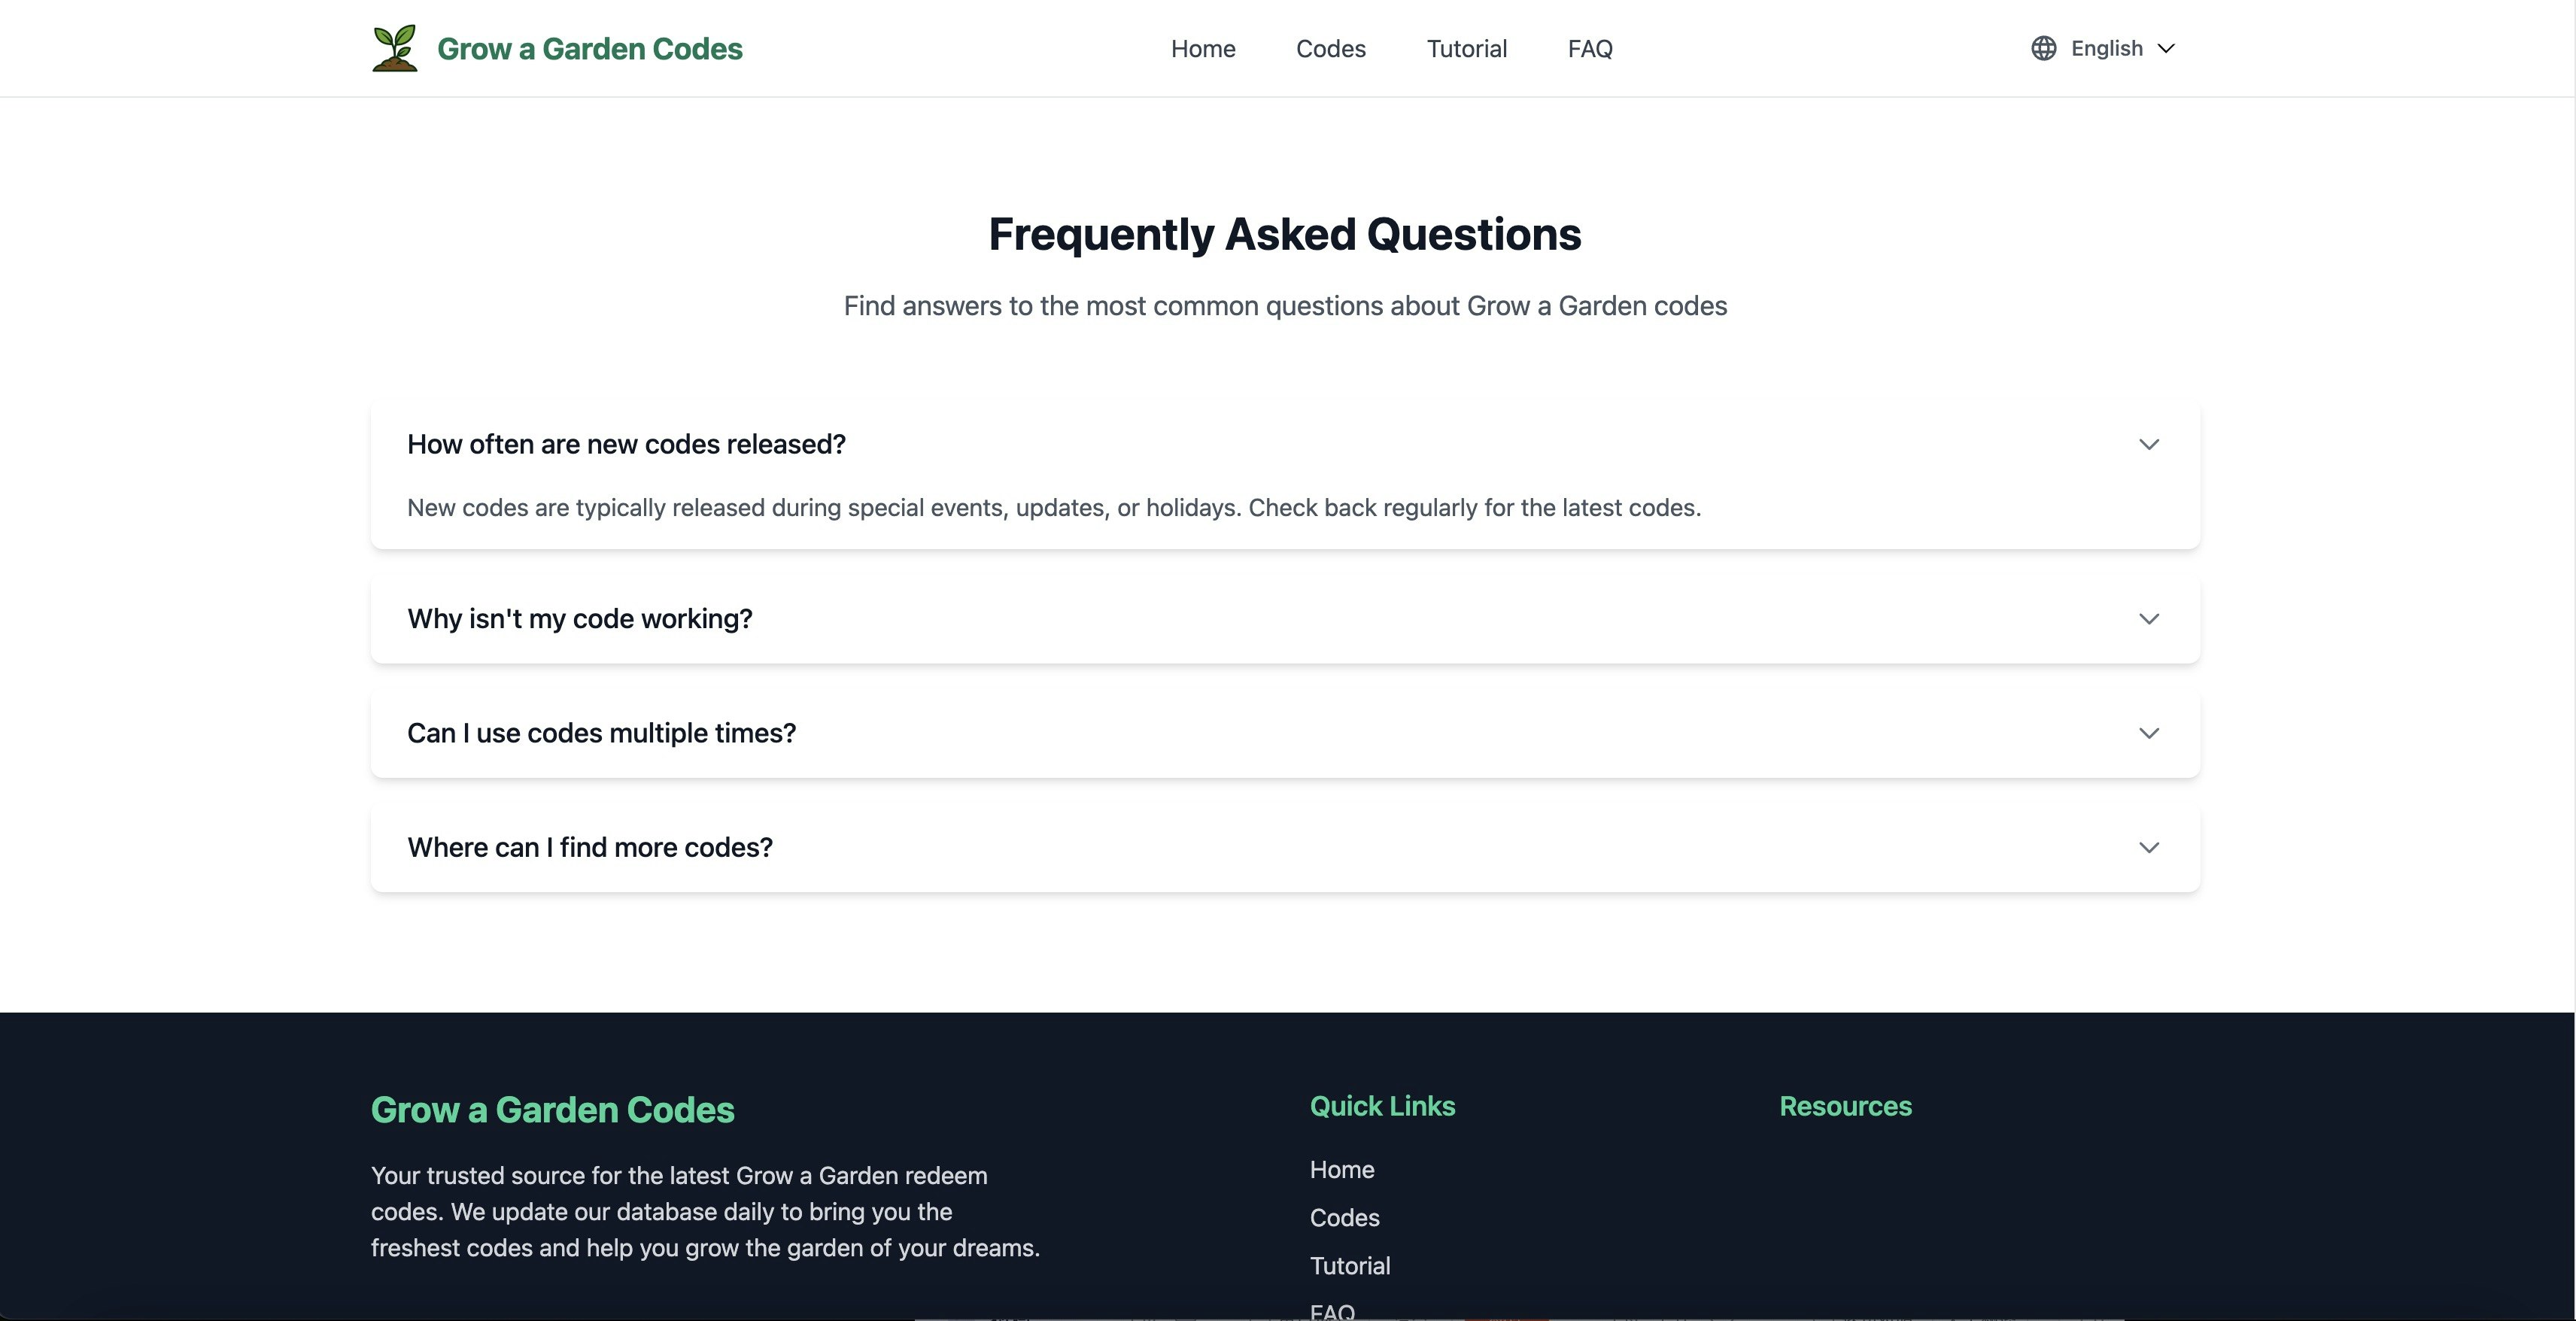This screenshot has width=2576, height=1321.
Task: Click the chevron on 'Where can I find more codes?'
Action: 2150,846
